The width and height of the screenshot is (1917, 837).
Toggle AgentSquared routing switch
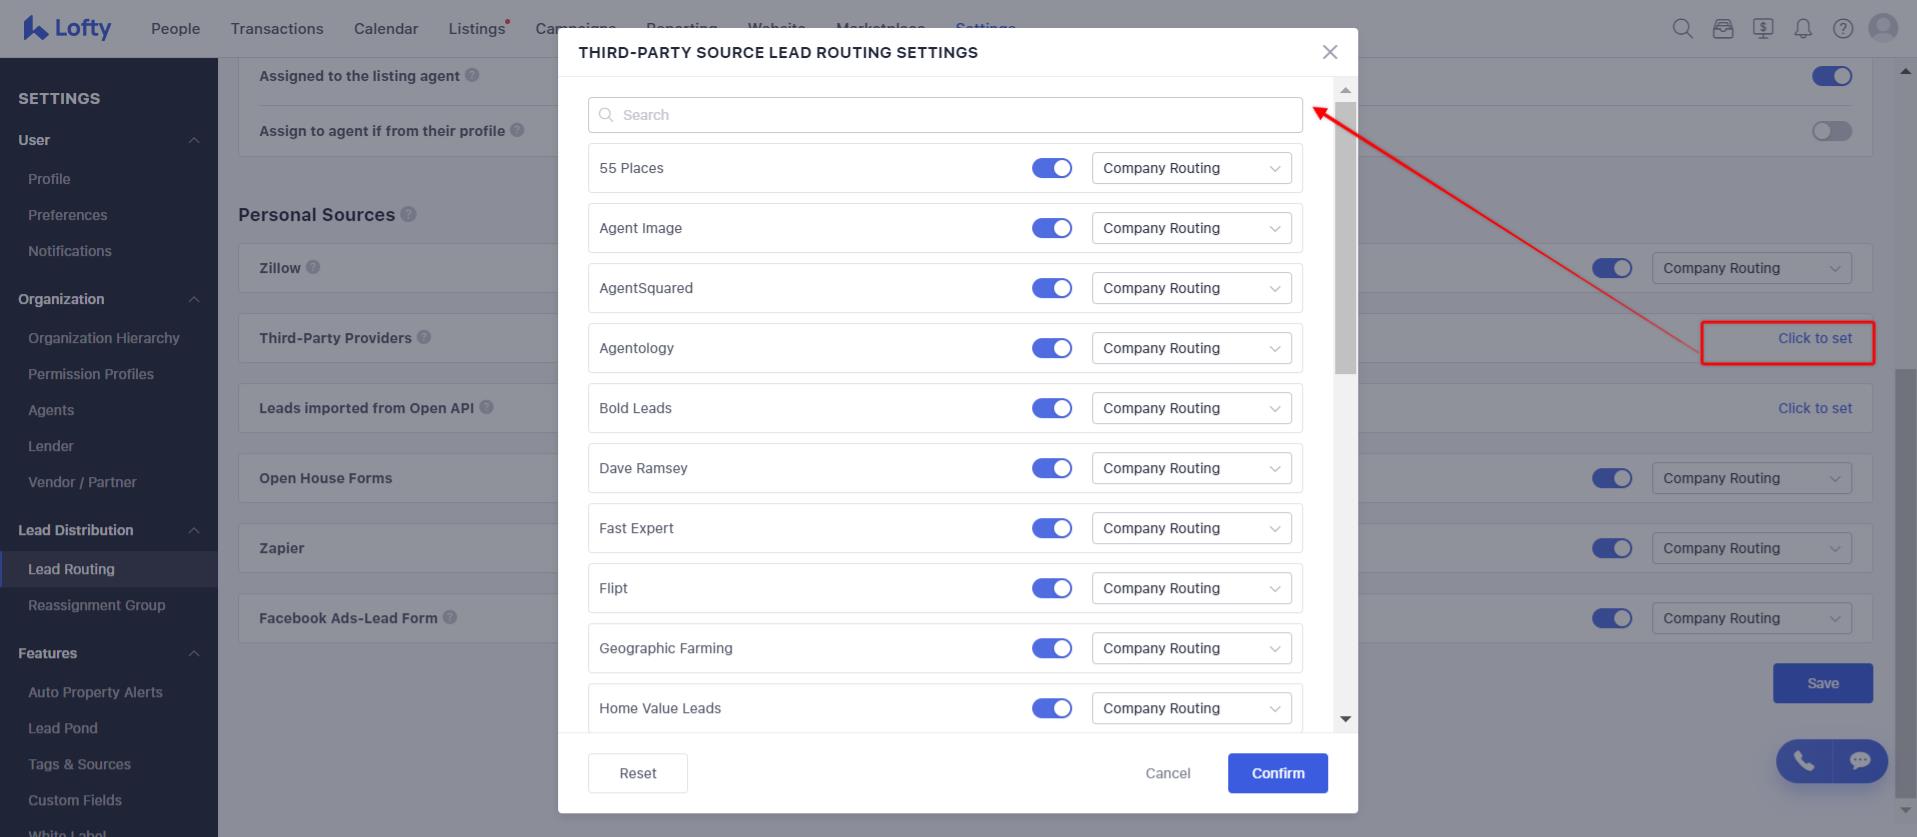pos(1052,288)
